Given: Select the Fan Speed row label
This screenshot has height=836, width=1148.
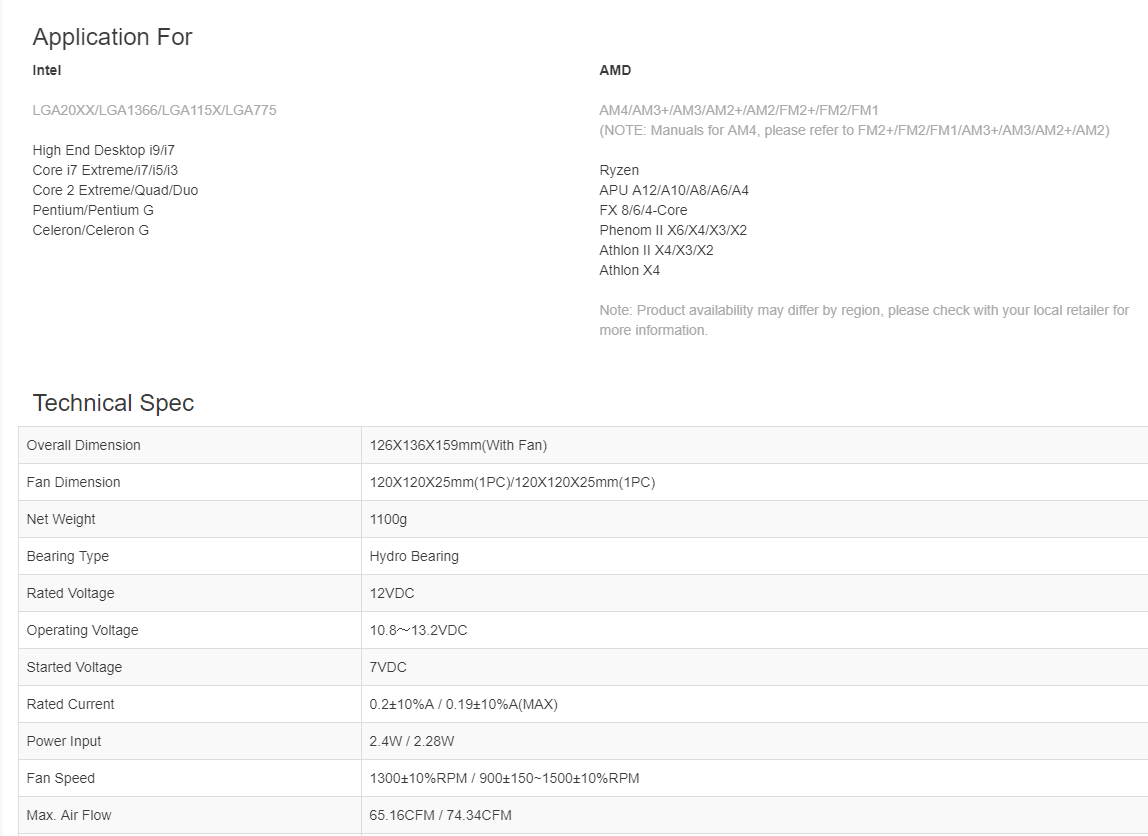Looking at the screenshot, I should tap(60, 778).
